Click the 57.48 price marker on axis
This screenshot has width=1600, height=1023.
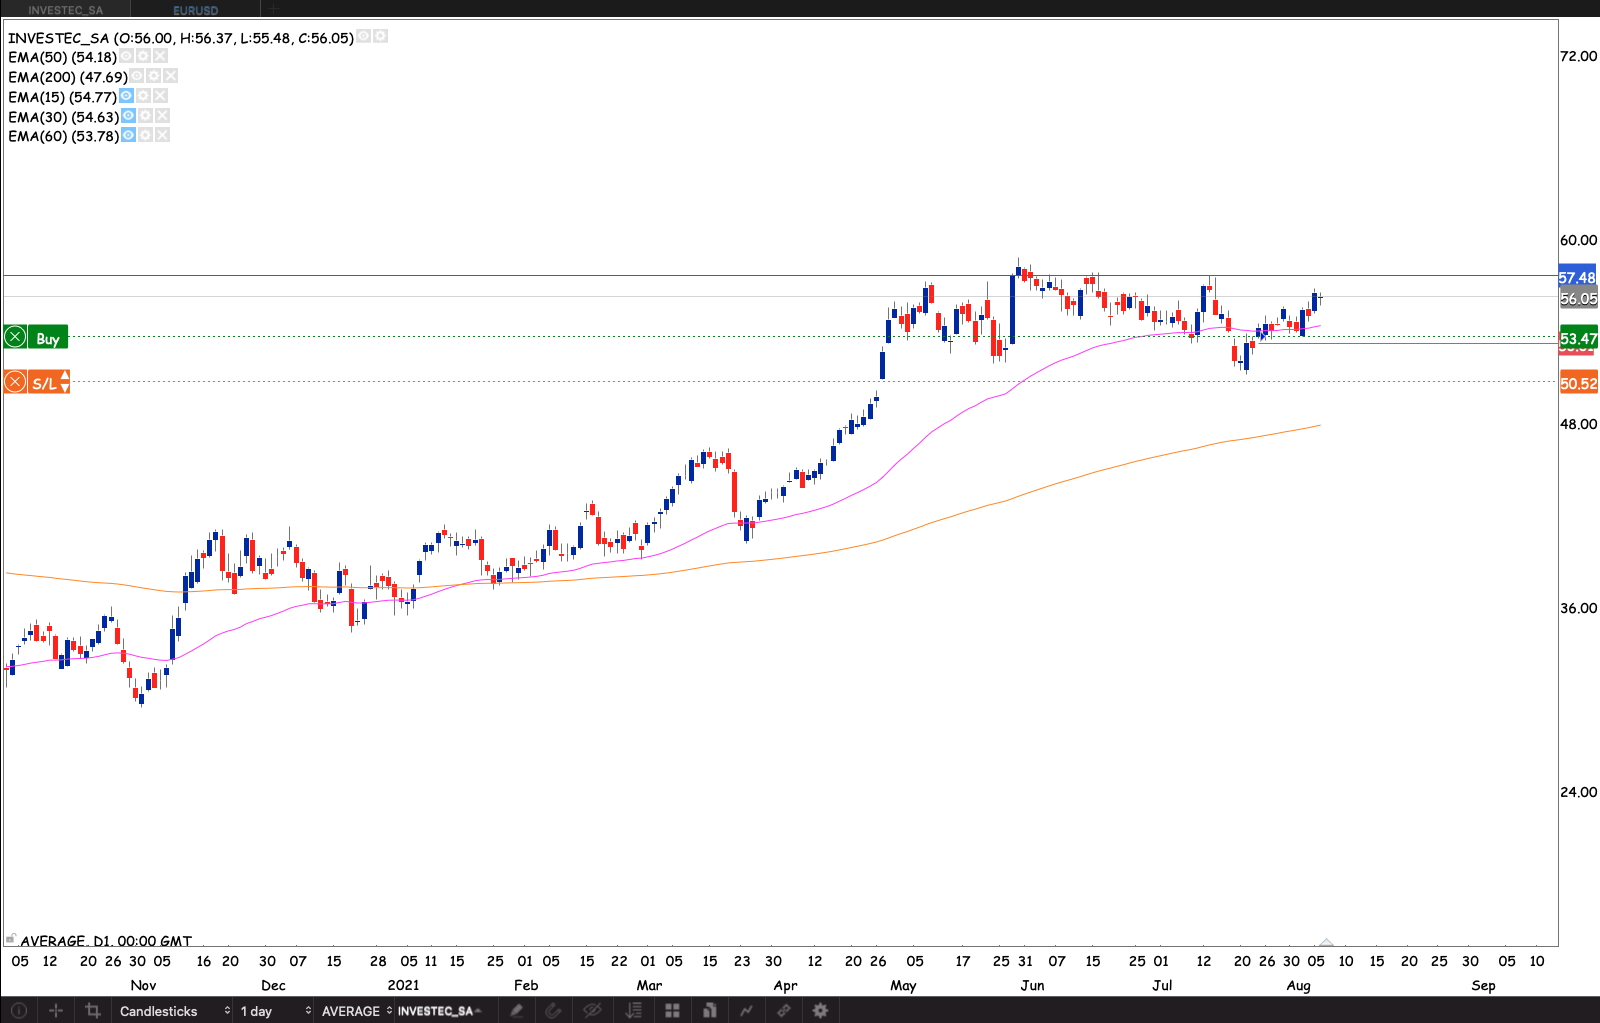pyautogui.click(x=1577, y=277)
